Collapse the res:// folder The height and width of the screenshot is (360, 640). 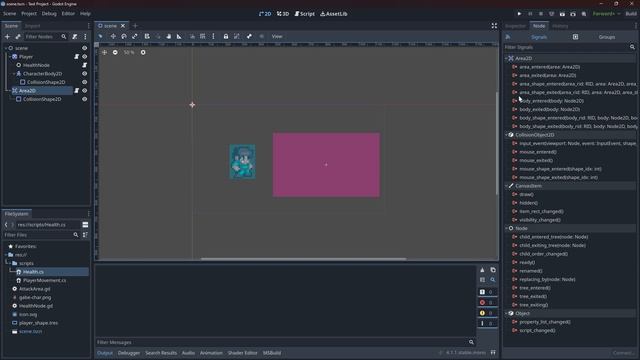[x=6, y=255]
